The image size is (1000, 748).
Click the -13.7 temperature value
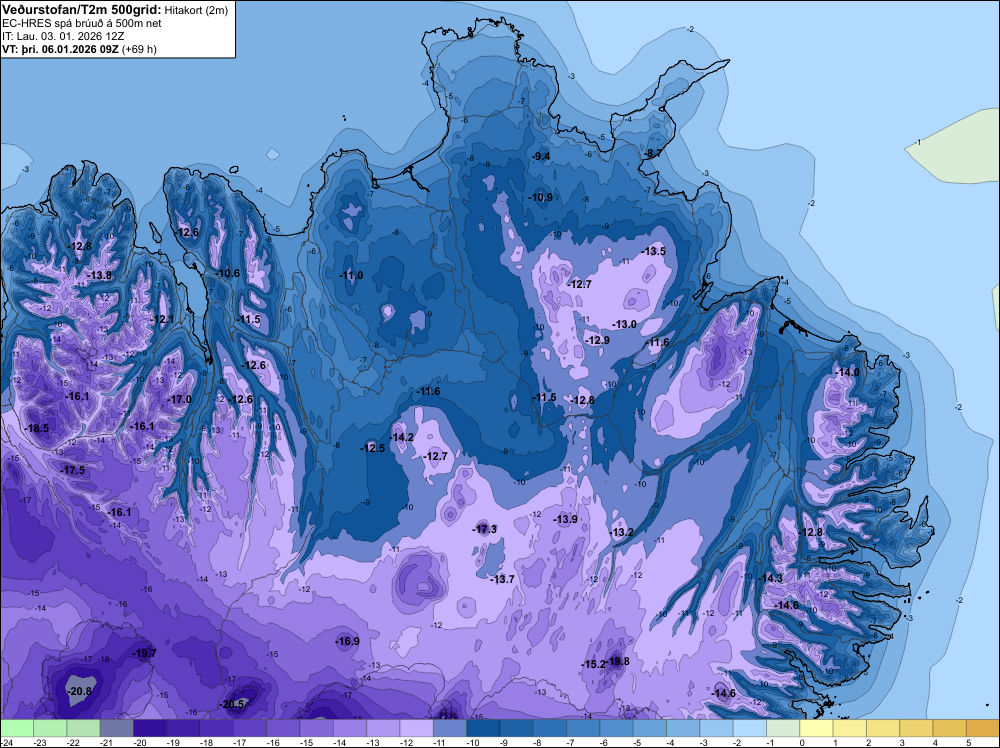[502, 579]
